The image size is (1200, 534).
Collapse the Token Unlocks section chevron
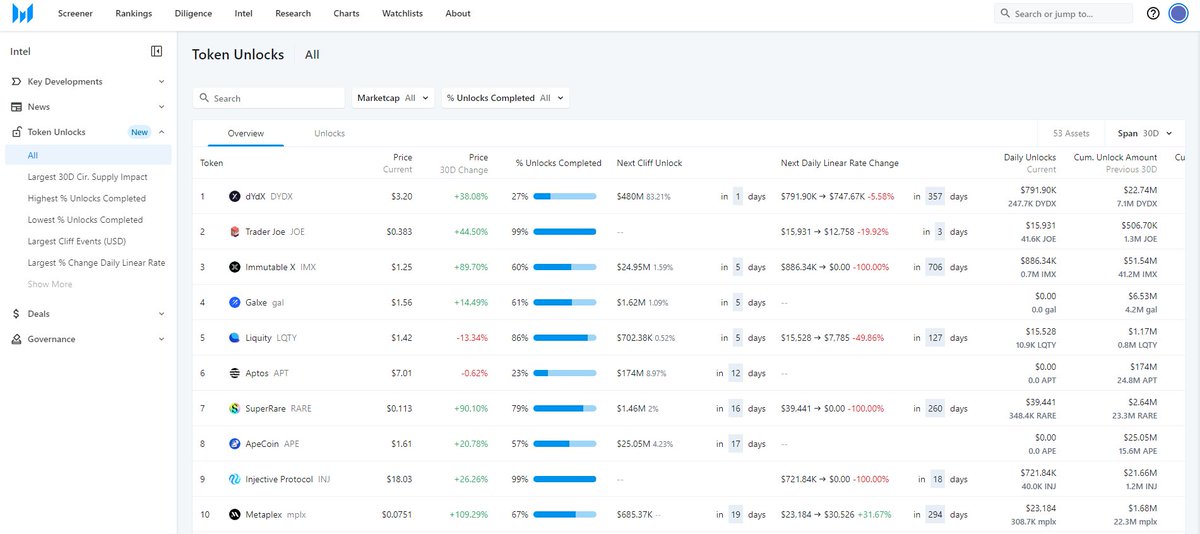[162, 132]
